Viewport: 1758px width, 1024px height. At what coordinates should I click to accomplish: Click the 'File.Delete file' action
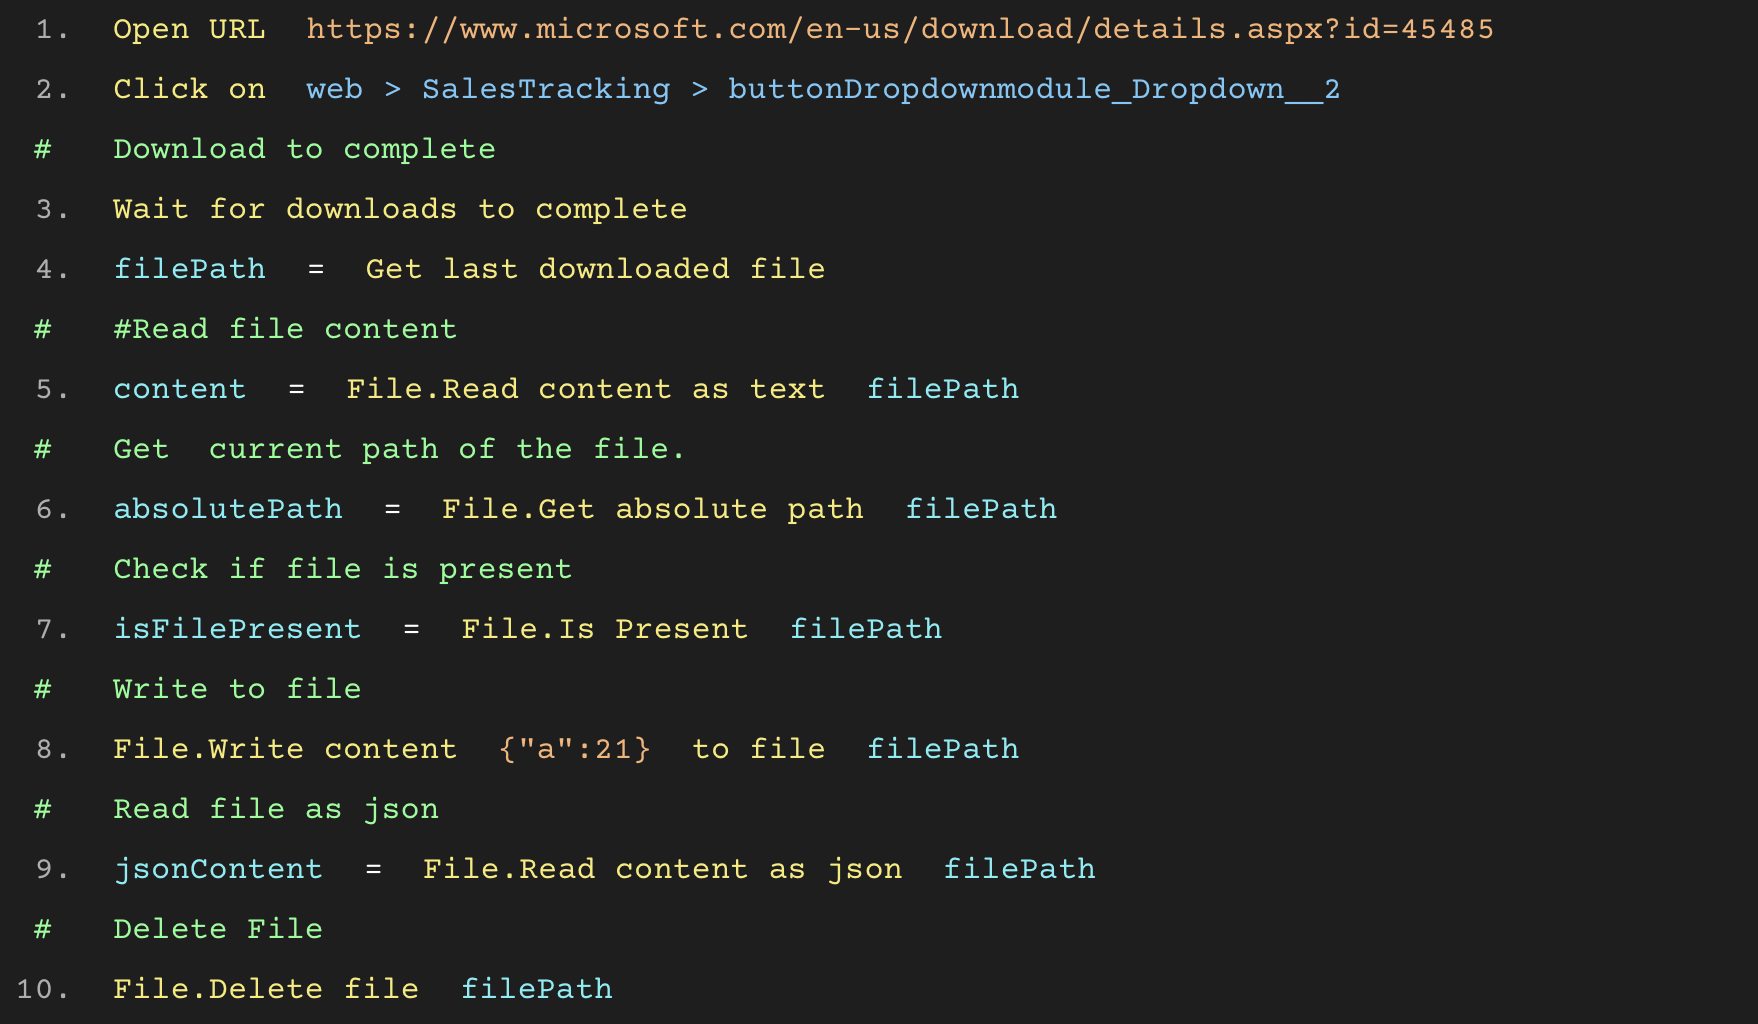pos(265,989)
